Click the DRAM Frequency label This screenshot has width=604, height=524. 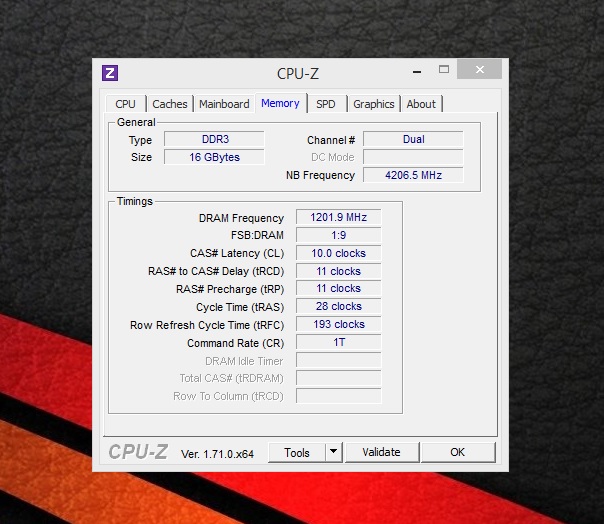241,218
